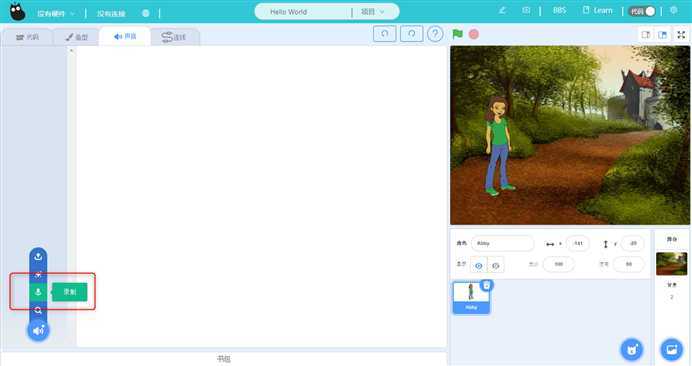This screenshot has width=692, height=366.
Task: Click the add sprite cat button
Action: tap(632, 349)
